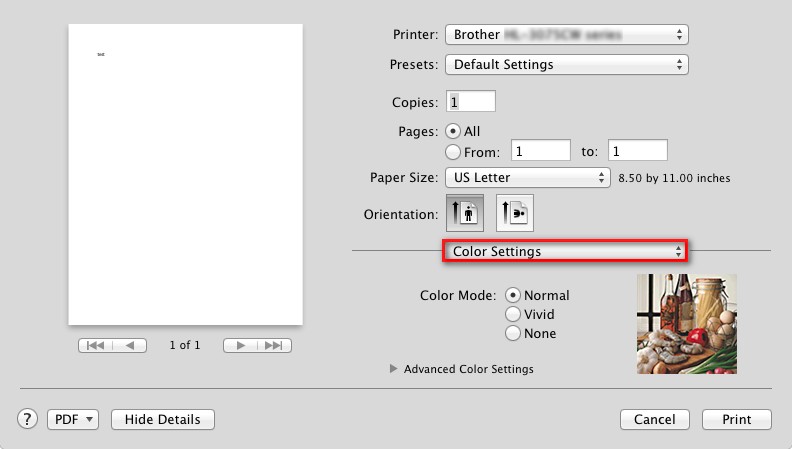Select landscape orientation icon
This screenshot has width=792, height=449.
514,213
